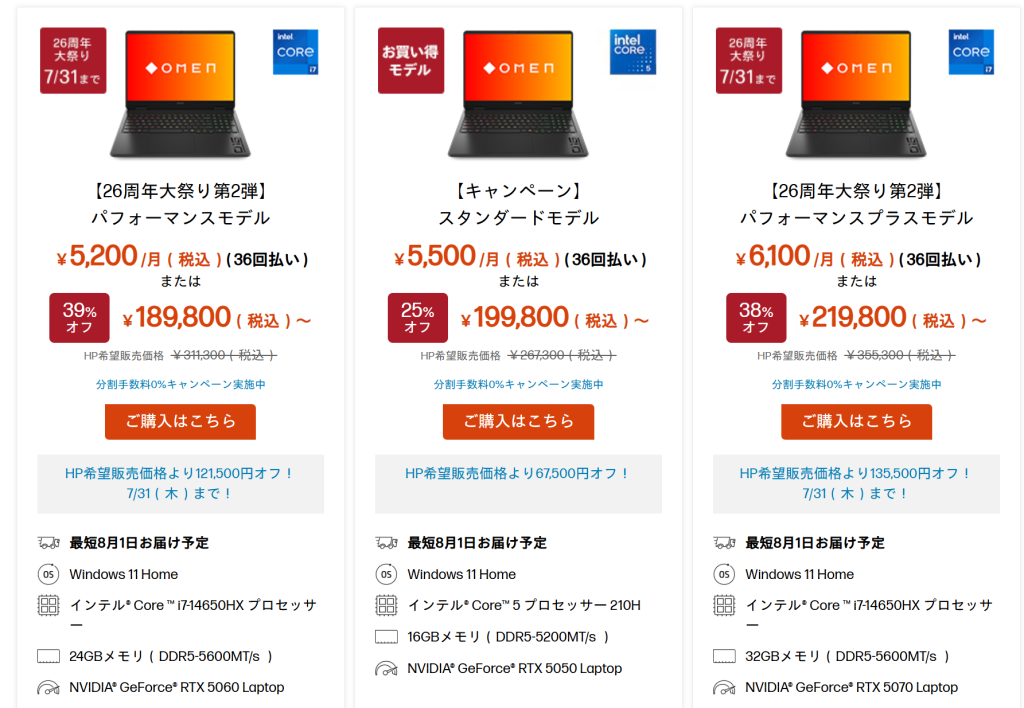Click the memory icon beside 32GBメモリ
The image size is (1024, 708).
click(x=724, y=657)
